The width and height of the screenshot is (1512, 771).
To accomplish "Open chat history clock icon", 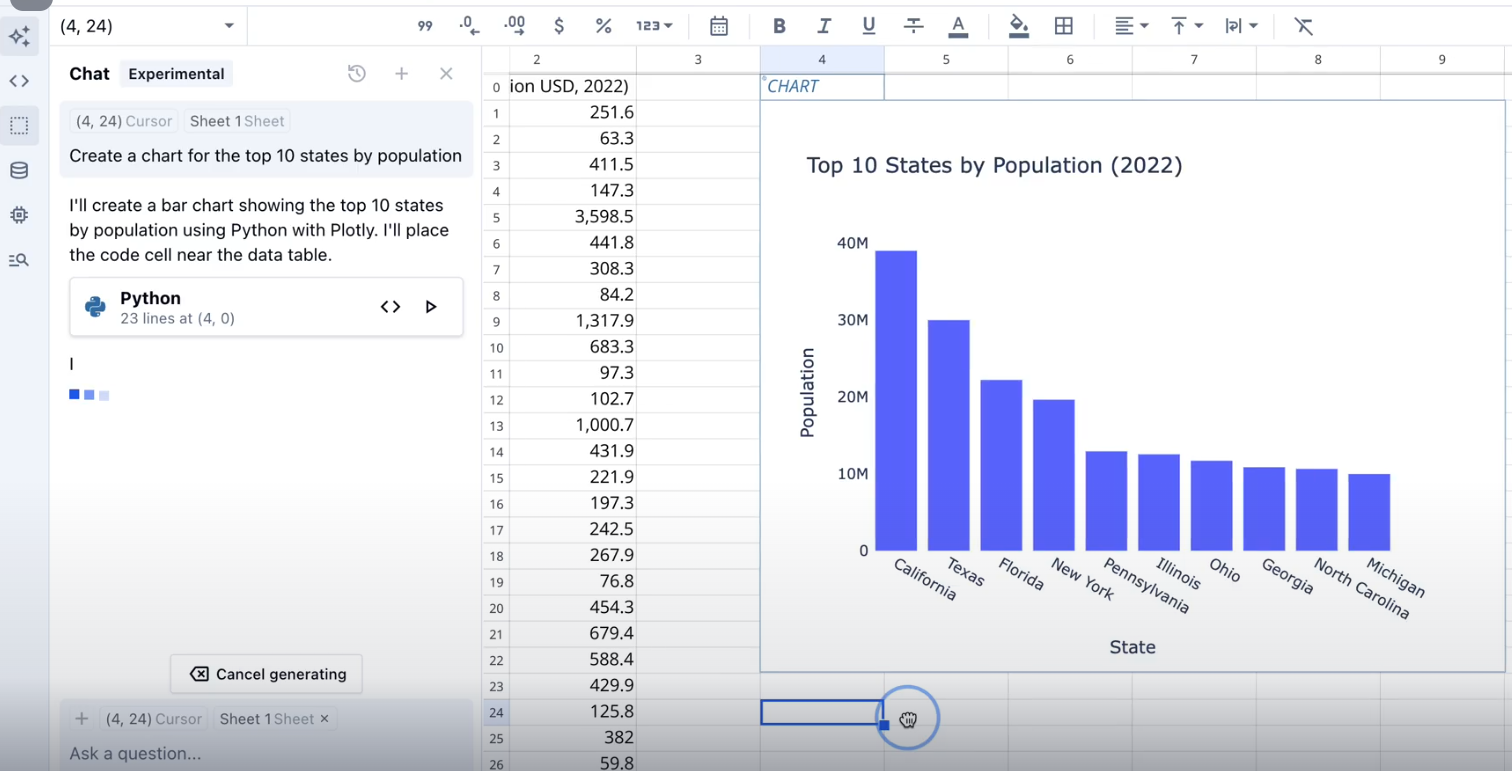I will (x=357, y=74).
